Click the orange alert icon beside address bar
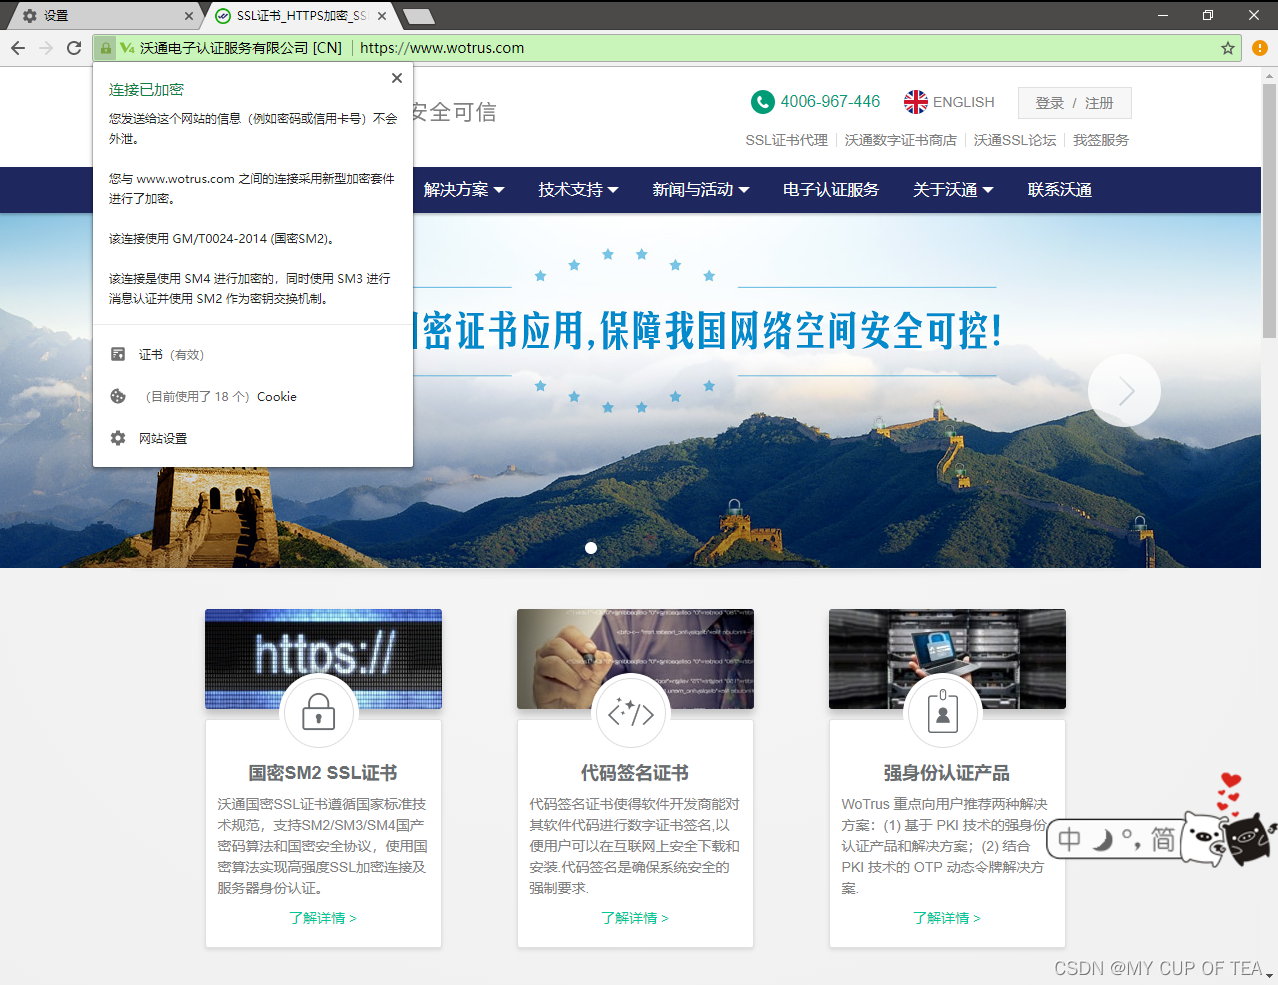This screenshot has width=1278, height=985. coord(1259,48)
